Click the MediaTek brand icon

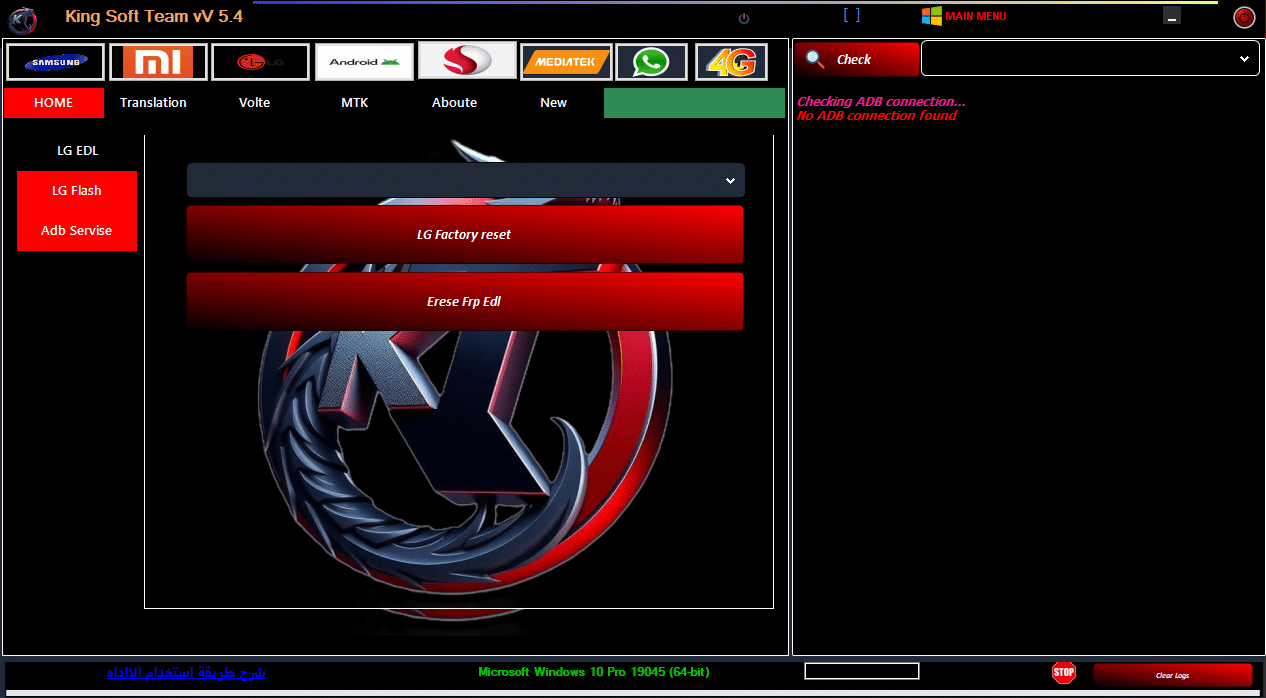[566, 61]
